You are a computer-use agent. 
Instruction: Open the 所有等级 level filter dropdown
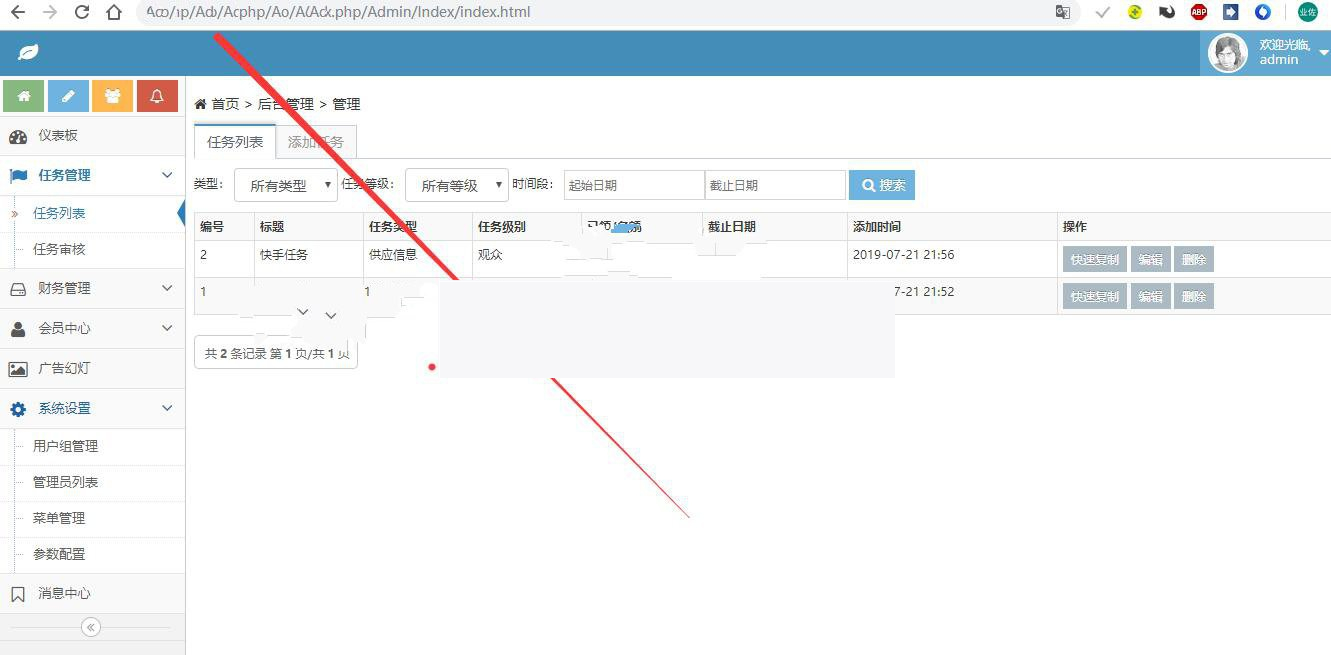pyautogui.click(x=456, y=184)
